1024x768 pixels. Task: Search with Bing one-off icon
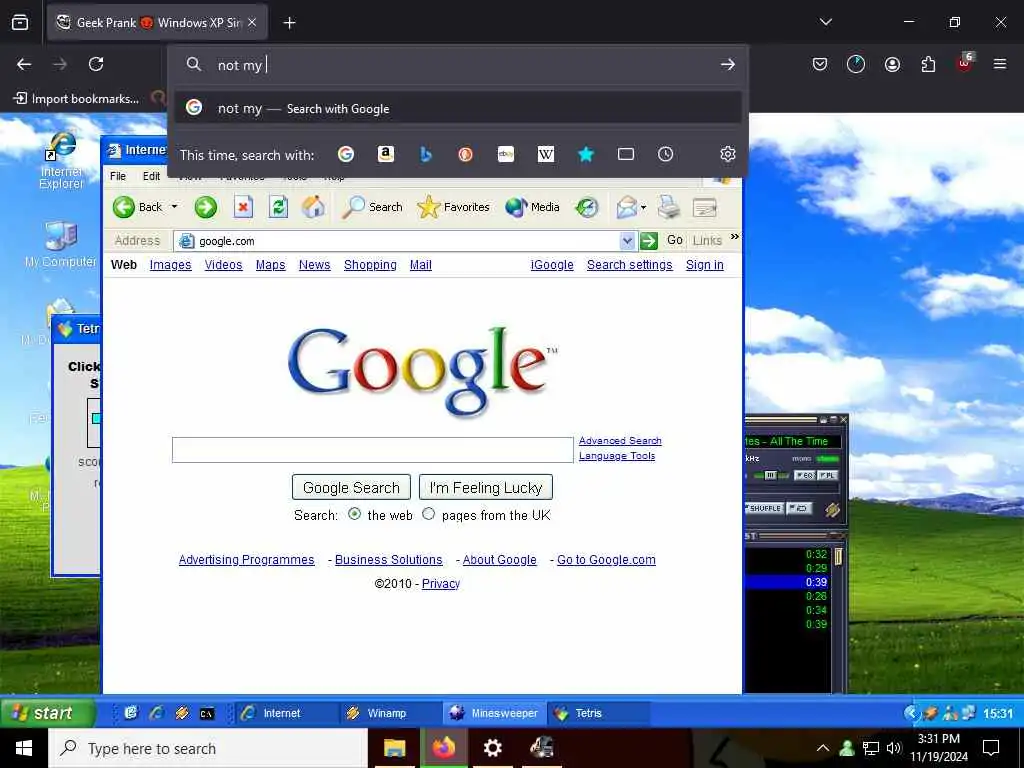(426, 154)
